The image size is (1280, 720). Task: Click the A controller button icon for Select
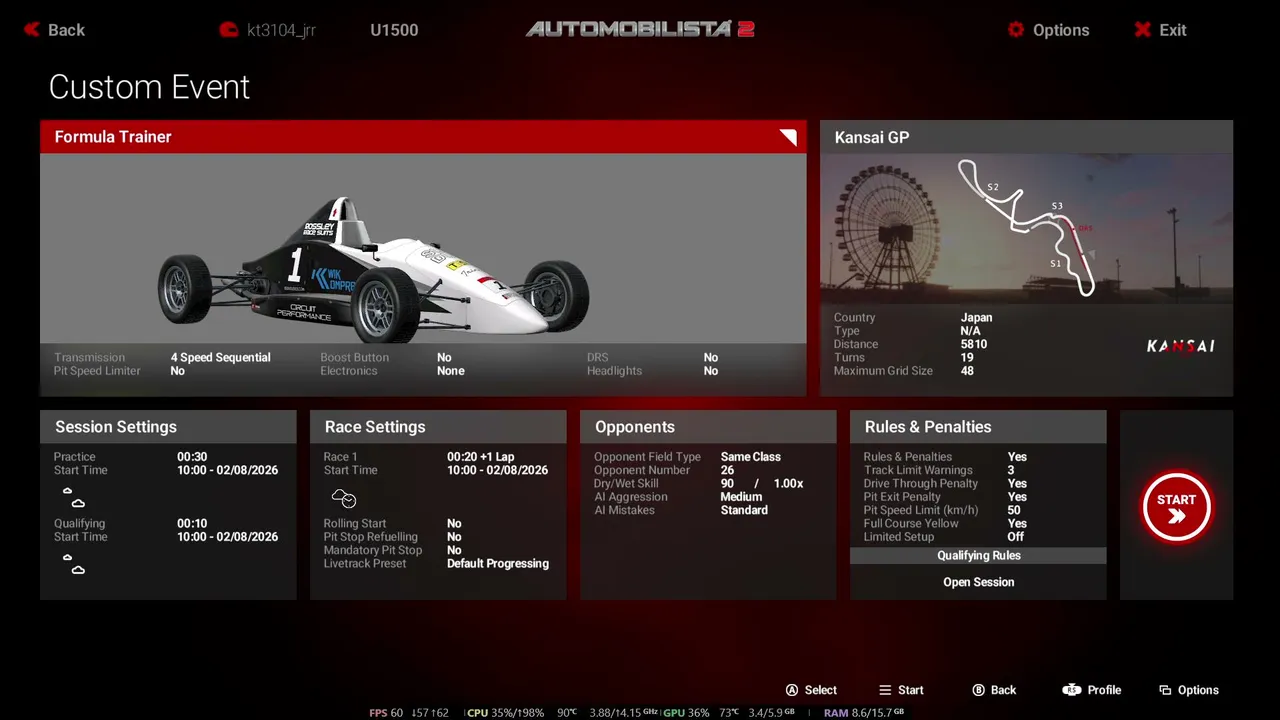pos(792,690)
